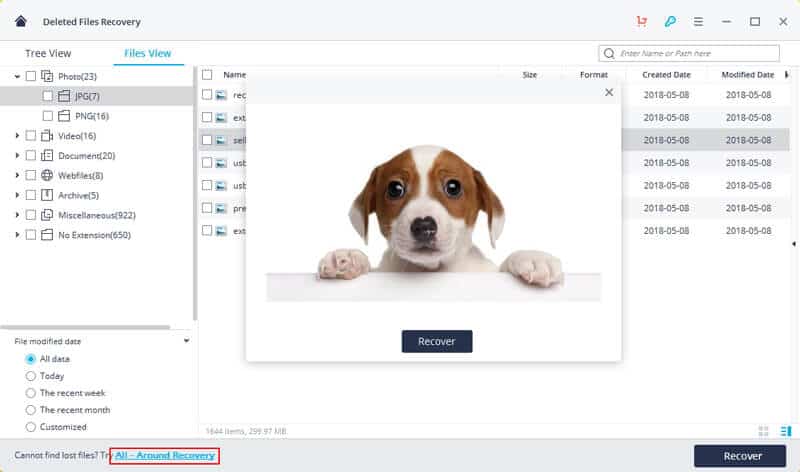Go to the Home screen icon
Screen dimensions: 800x472
pos(20,21)
